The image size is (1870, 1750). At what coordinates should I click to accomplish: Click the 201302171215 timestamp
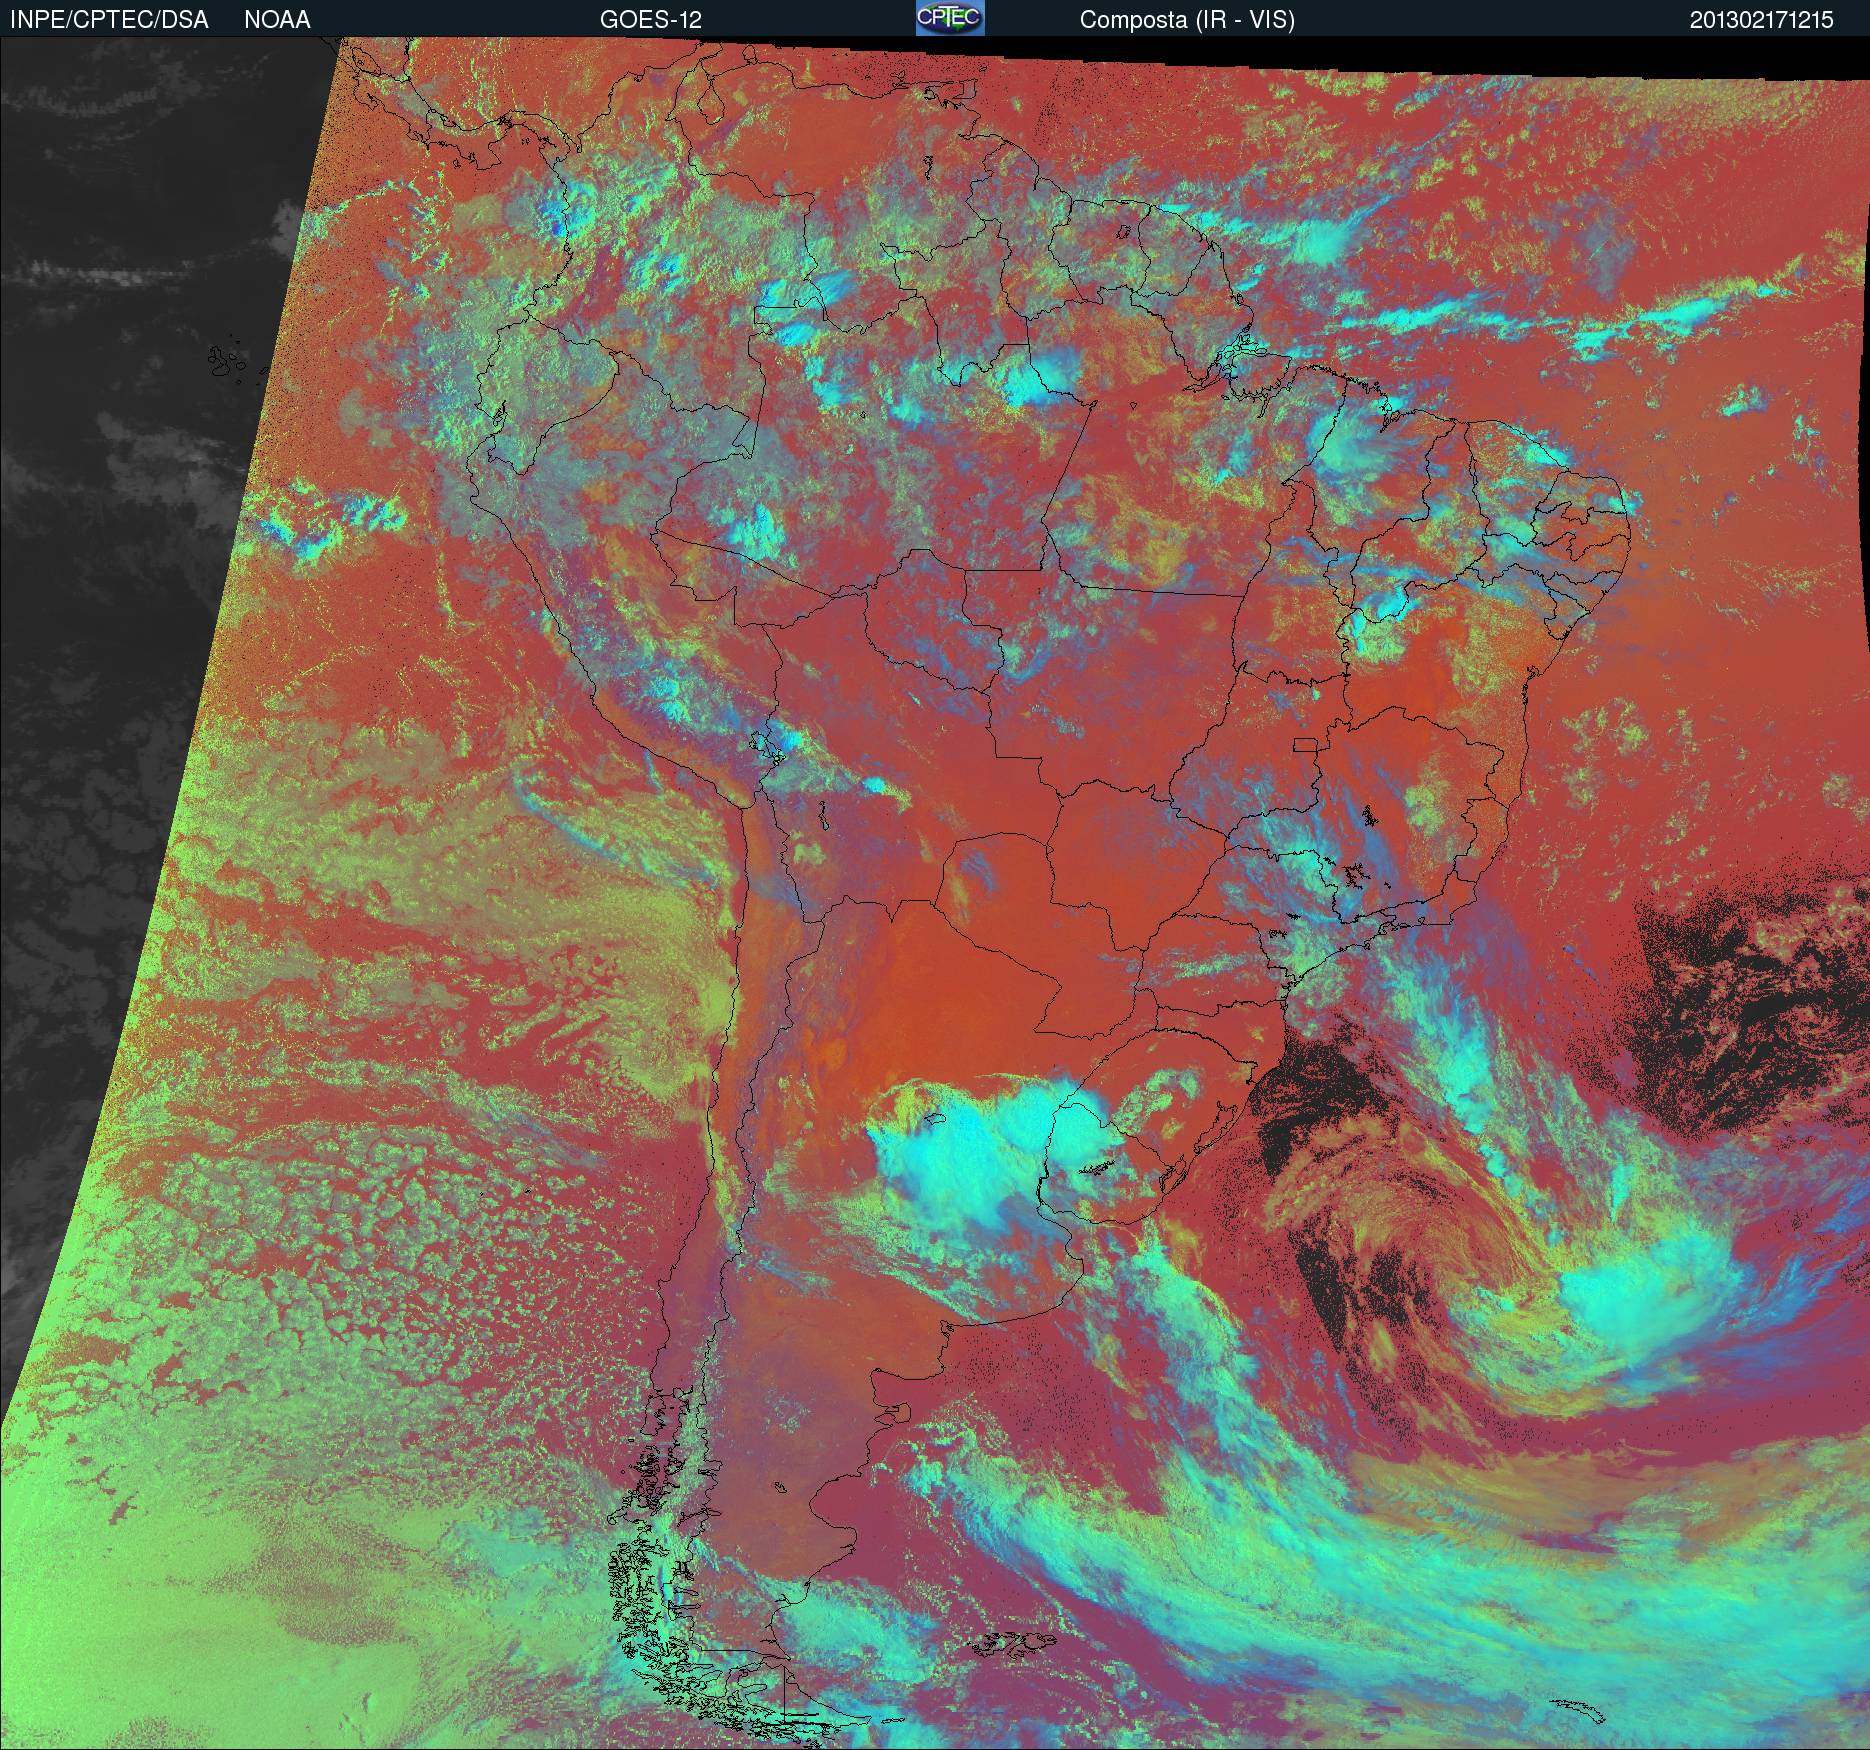coord(1762,20)
